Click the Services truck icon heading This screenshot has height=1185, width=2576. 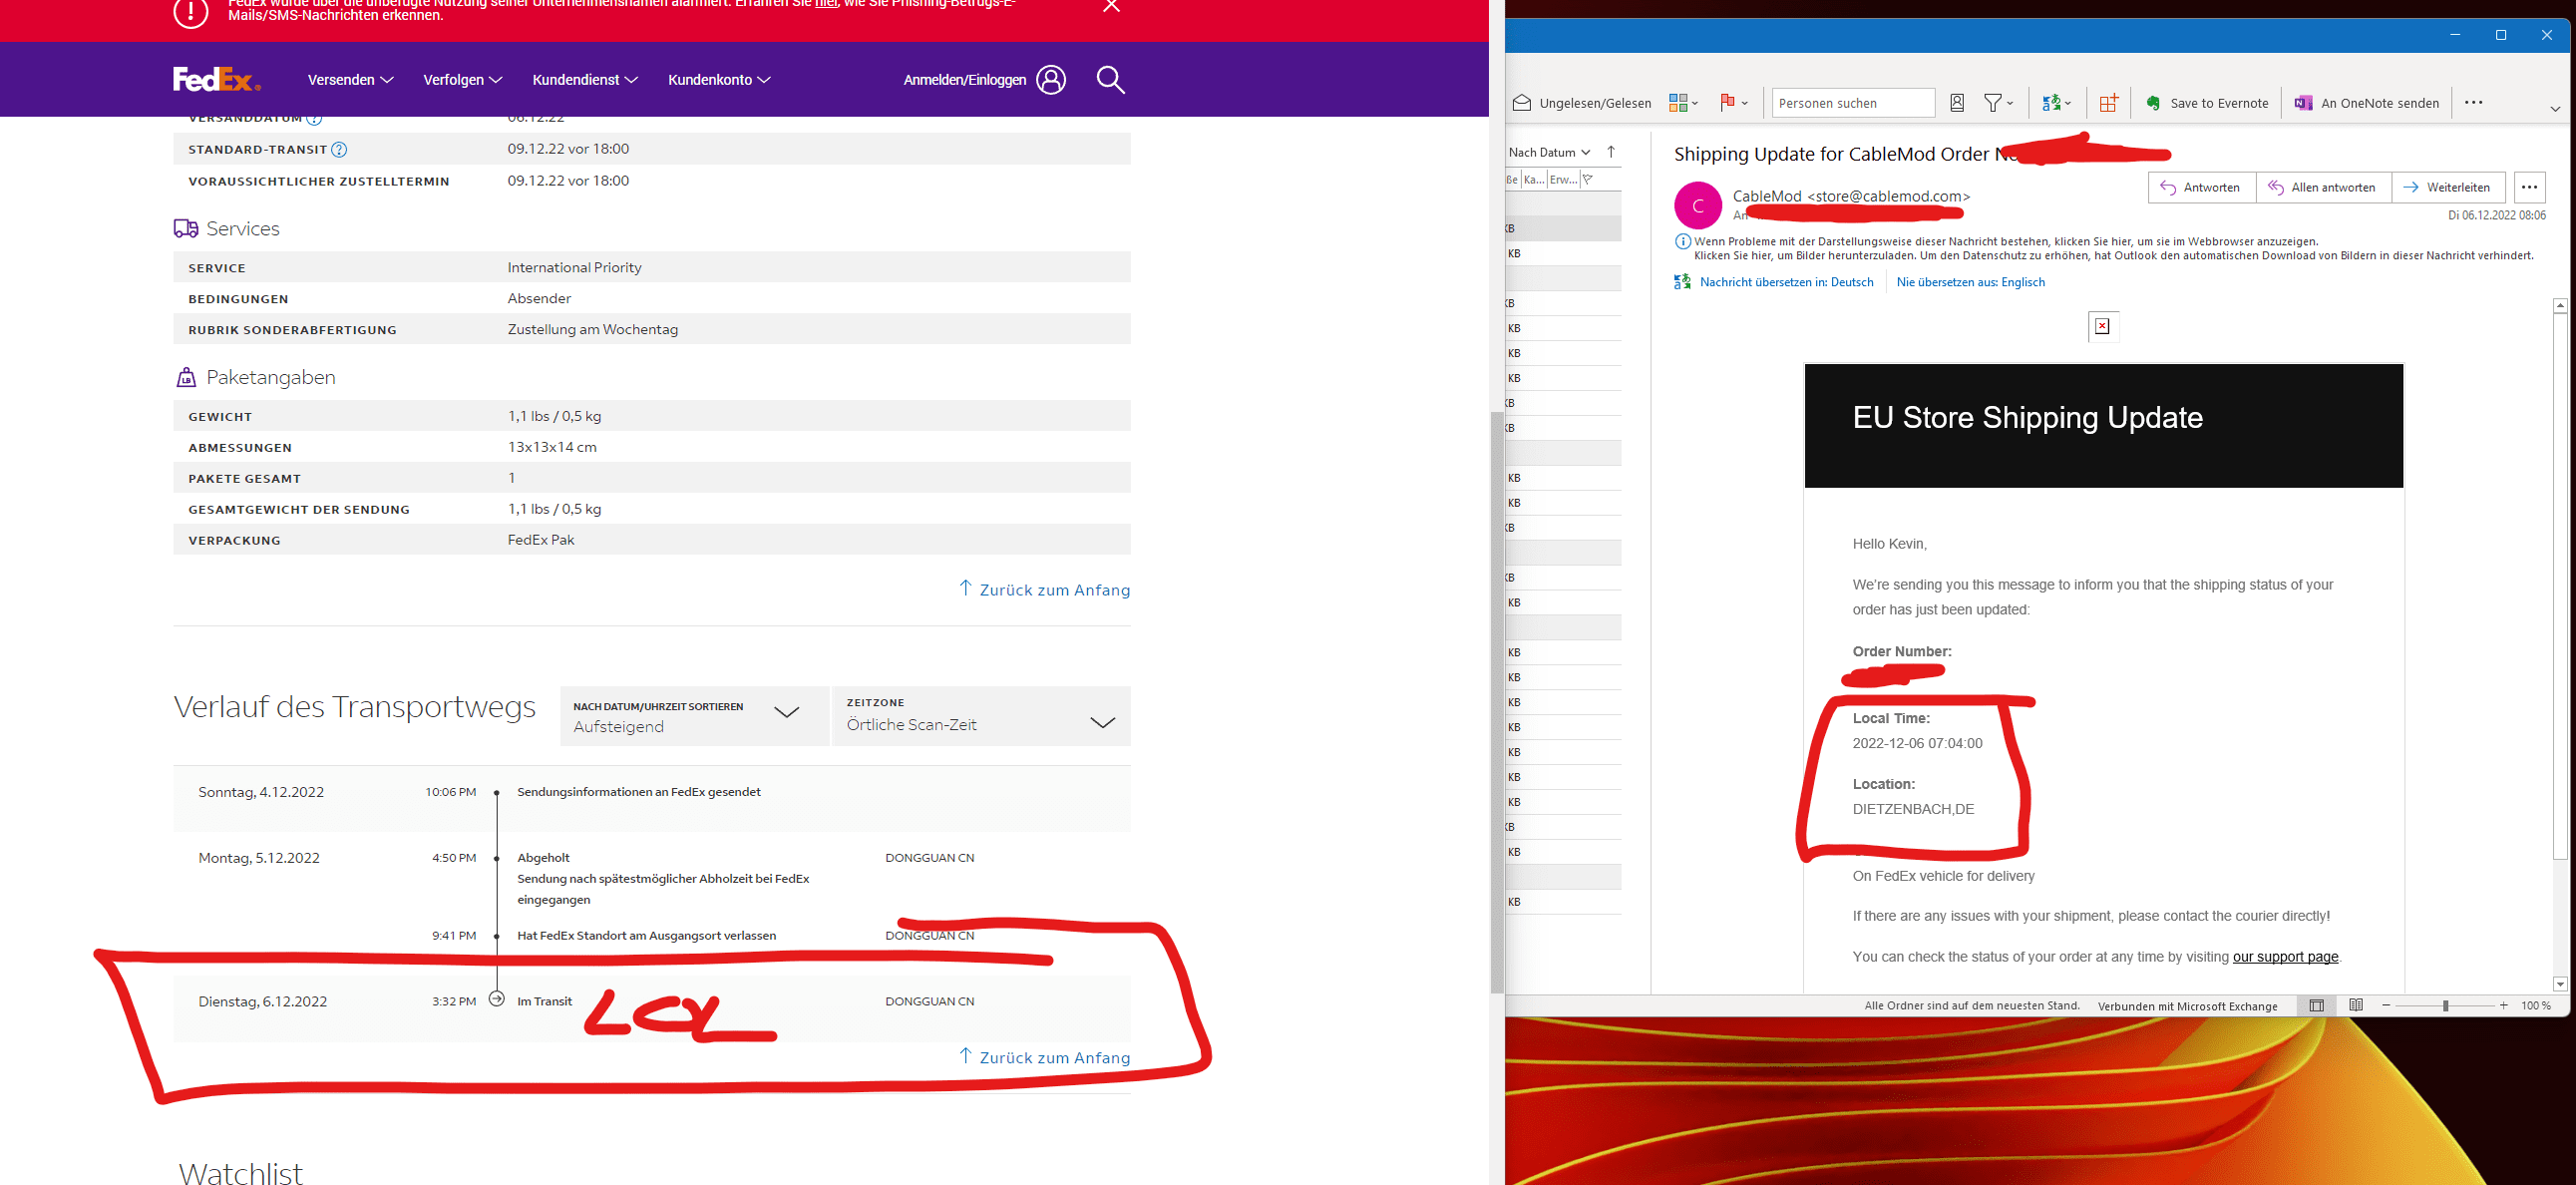[186, 228]
